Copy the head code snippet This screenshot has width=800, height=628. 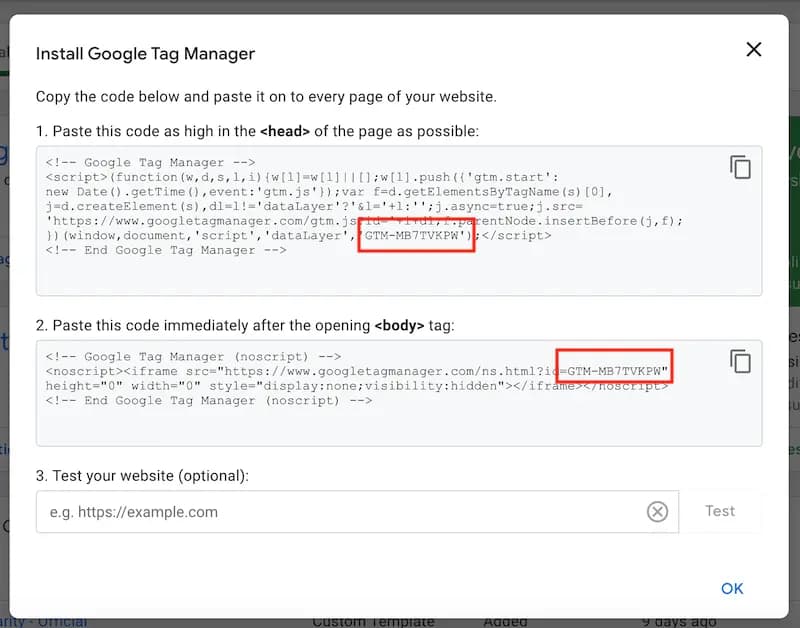[x=740, y=167]
